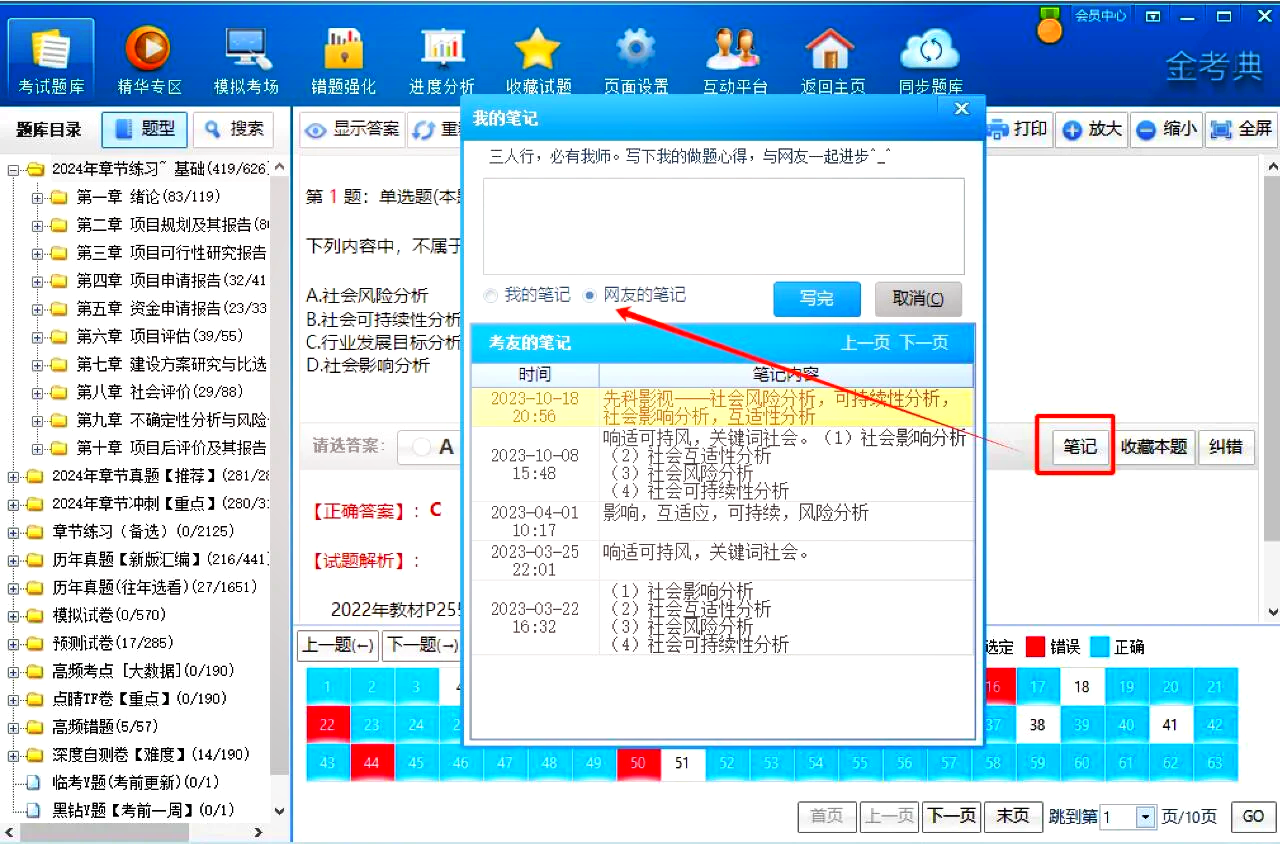
Task: Select note dated 2023-10-18 20:56
Action: pos(722,408)
